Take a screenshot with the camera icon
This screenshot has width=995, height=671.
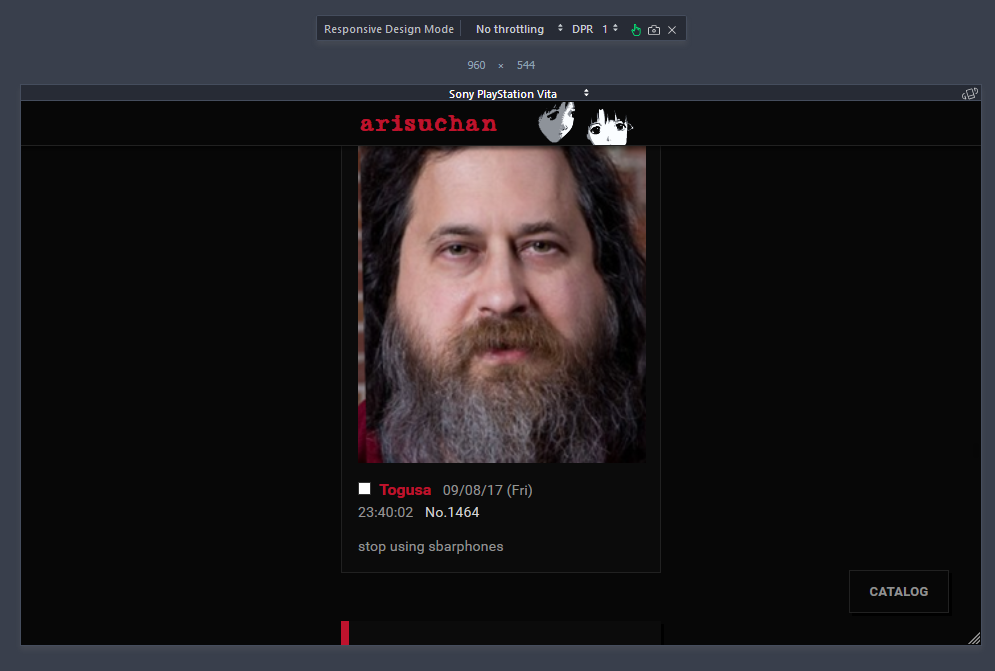point(654,30)
